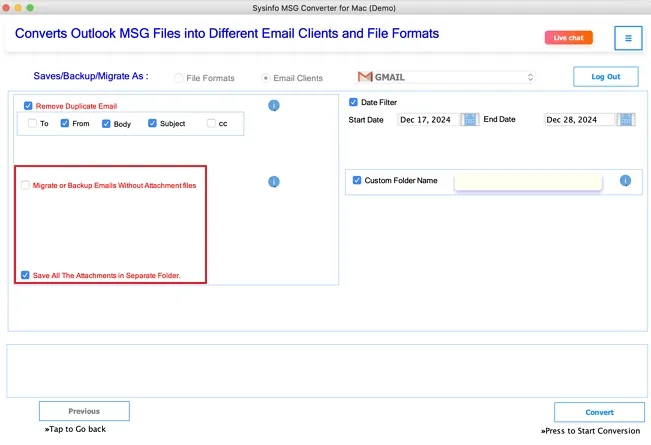Click the Start Date field Dec 17, 2024
Image resolution: width=651 pixels, height=445 pixels.
[x=428, y=120]
